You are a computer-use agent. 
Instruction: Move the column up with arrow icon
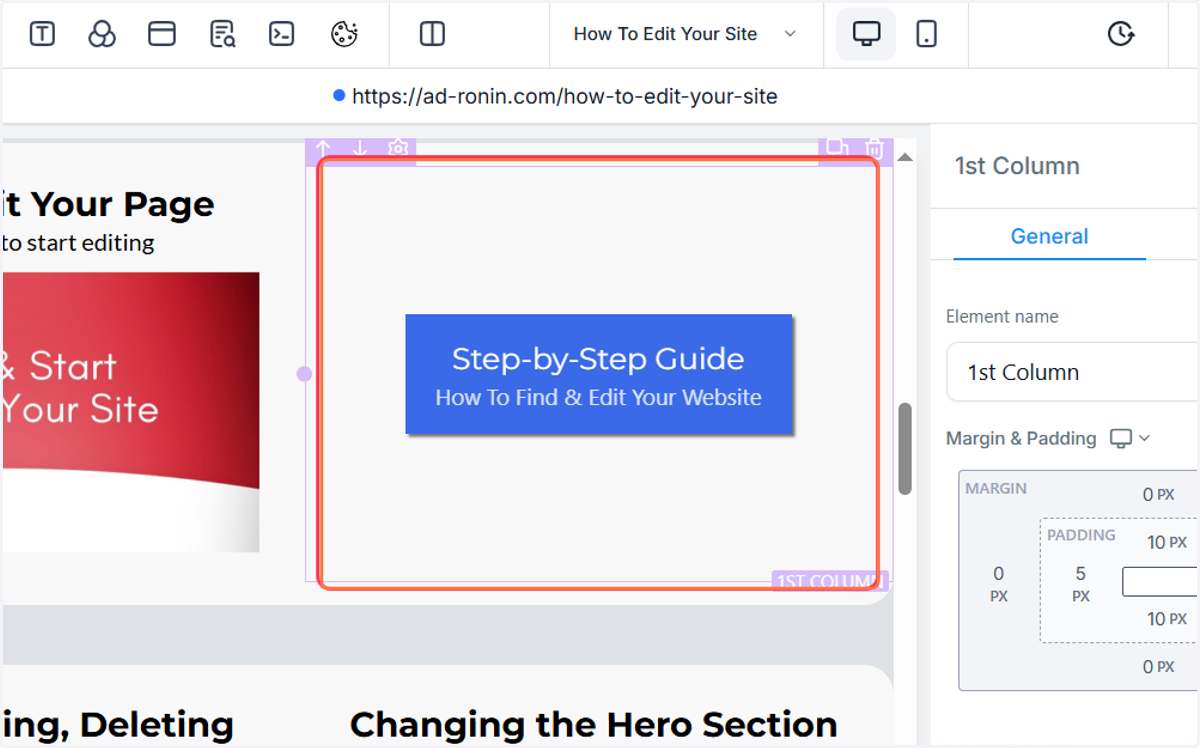pyautogui.click(x=323, y=149)
